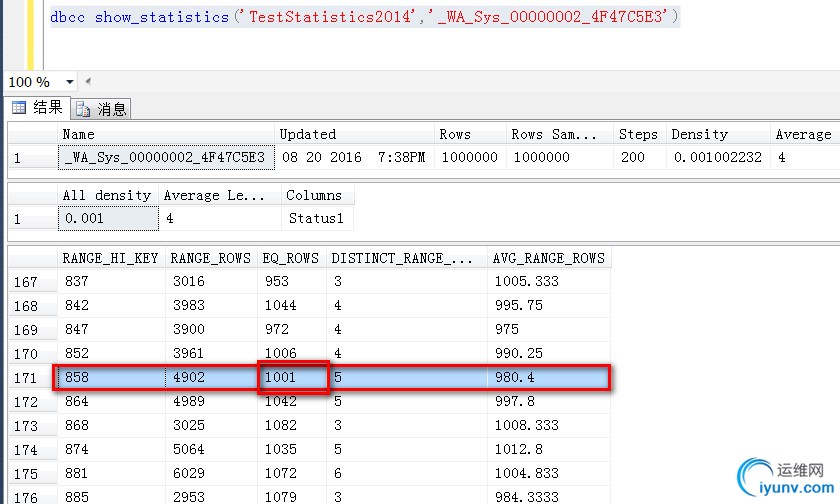840x504 pixels.
Task: Click the messages document icon on 消息 tab
Action: tap(82, 109)
